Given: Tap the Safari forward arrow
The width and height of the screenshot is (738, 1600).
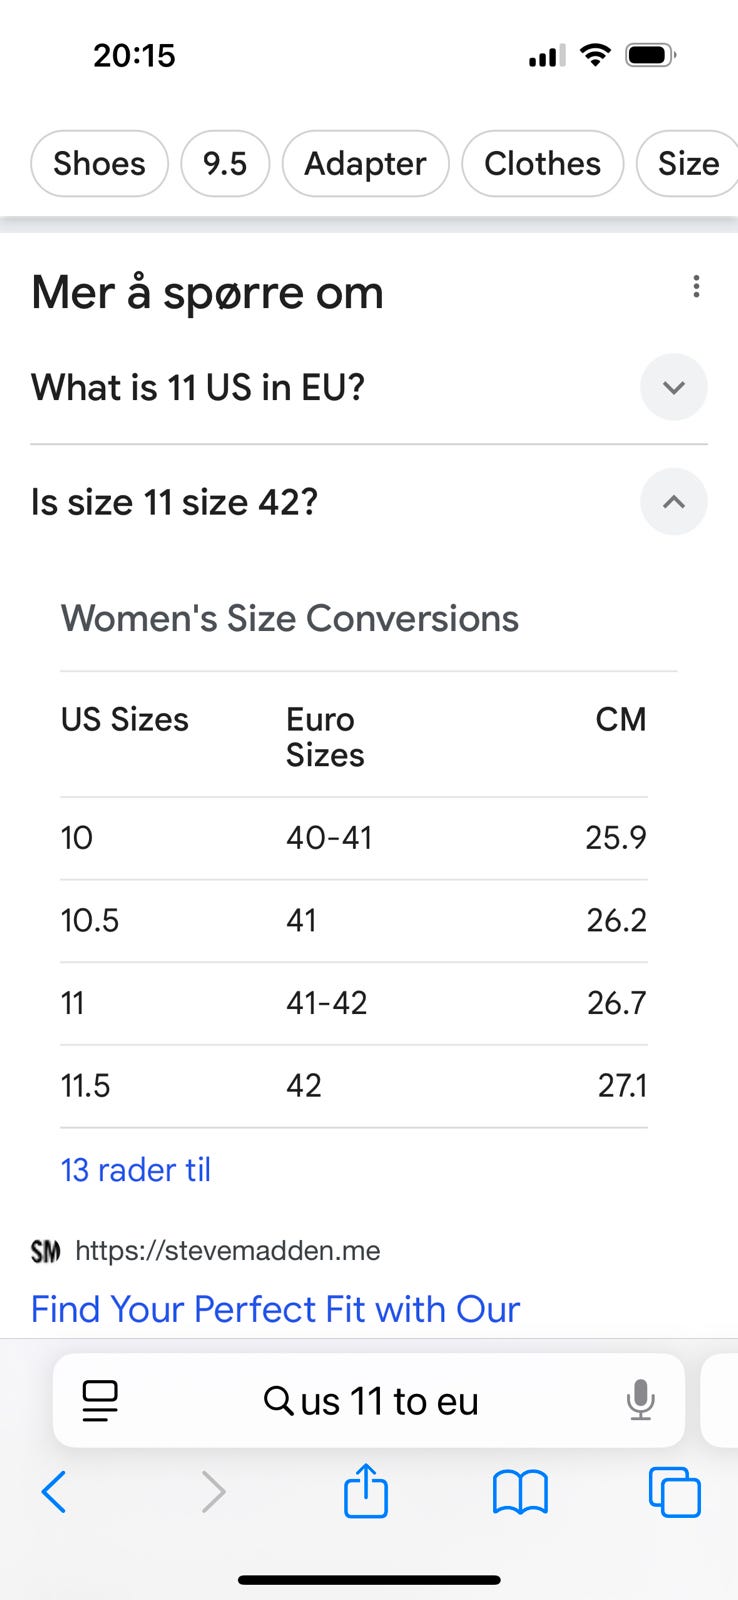Looking at the screenshot, I should 212,1492.
